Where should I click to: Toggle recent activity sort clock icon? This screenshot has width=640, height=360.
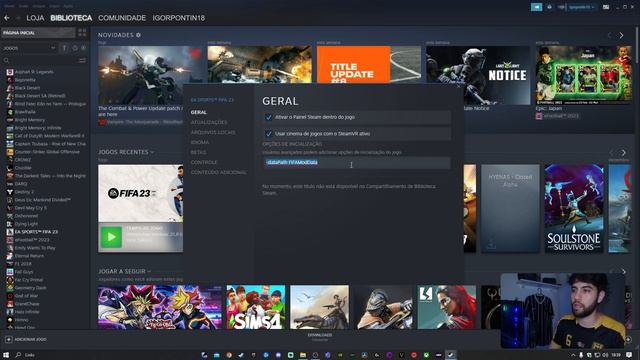(75, 48)
